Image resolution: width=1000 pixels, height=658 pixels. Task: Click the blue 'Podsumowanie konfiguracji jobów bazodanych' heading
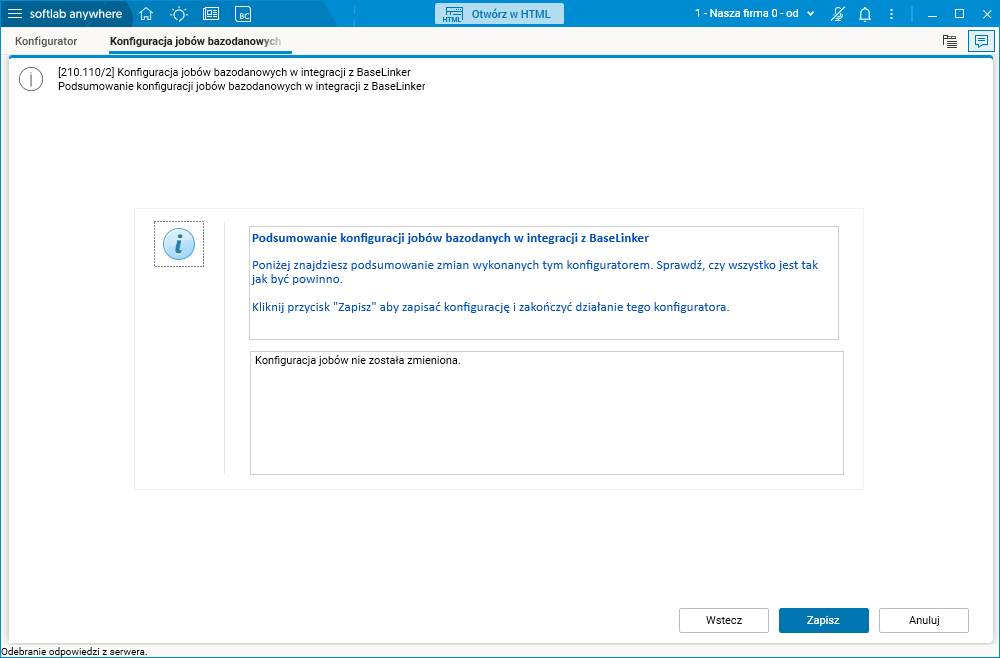click(x=450, y=238)
